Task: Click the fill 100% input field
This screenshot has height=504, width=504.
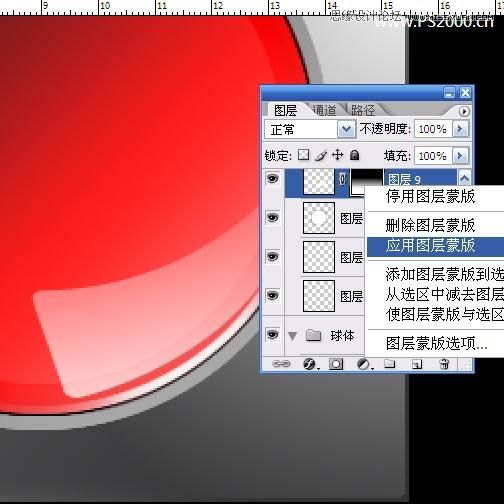Action: pyautogui.click(x=433, y=156)
